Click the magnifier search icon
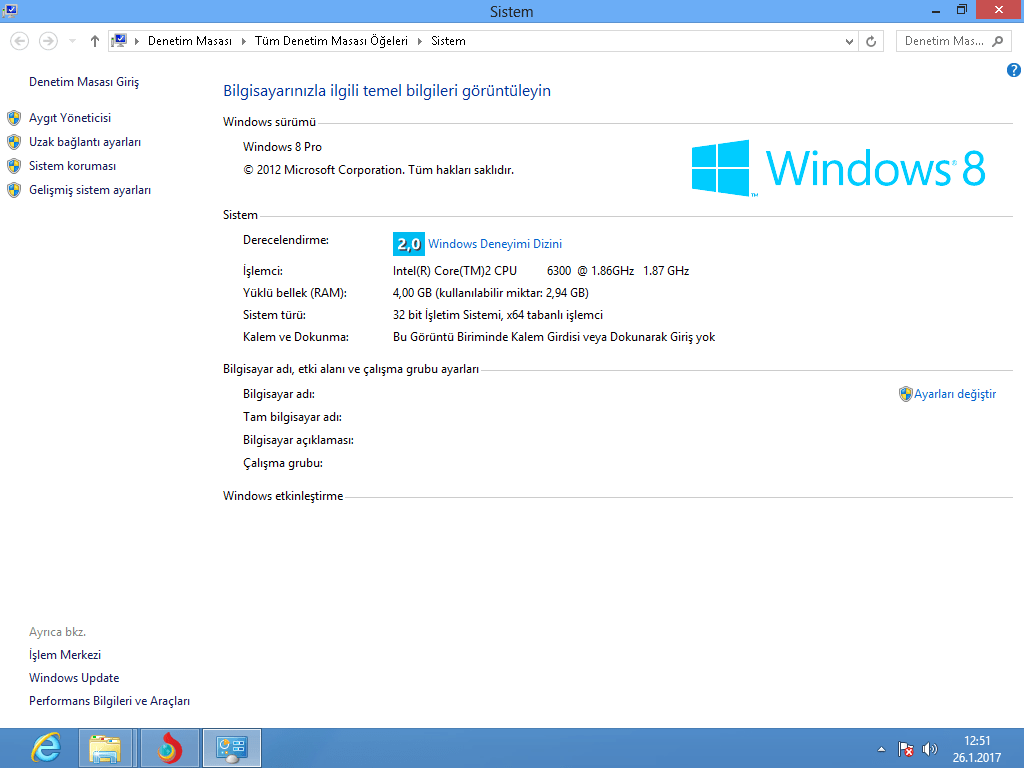The width and height of the screenshot is (1024, 768). pos(998,41)
